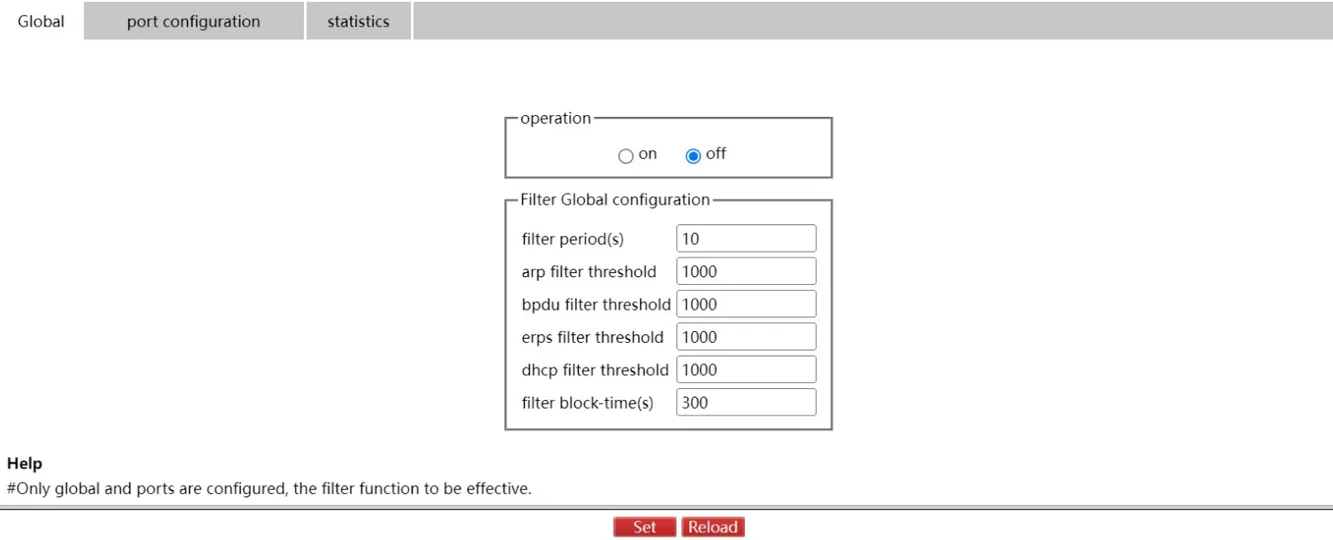Viewport: 1333px width, 540px height.
Task: Click the 'filter block-time(s)' label
Action: tap(587, 403)
